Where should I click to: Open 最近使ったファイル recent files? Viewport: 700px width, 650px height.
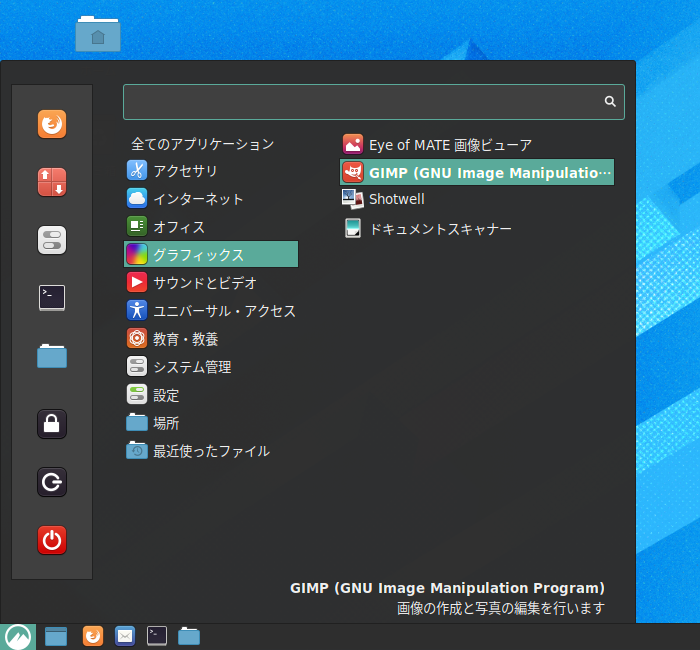[x=211, y=451]
